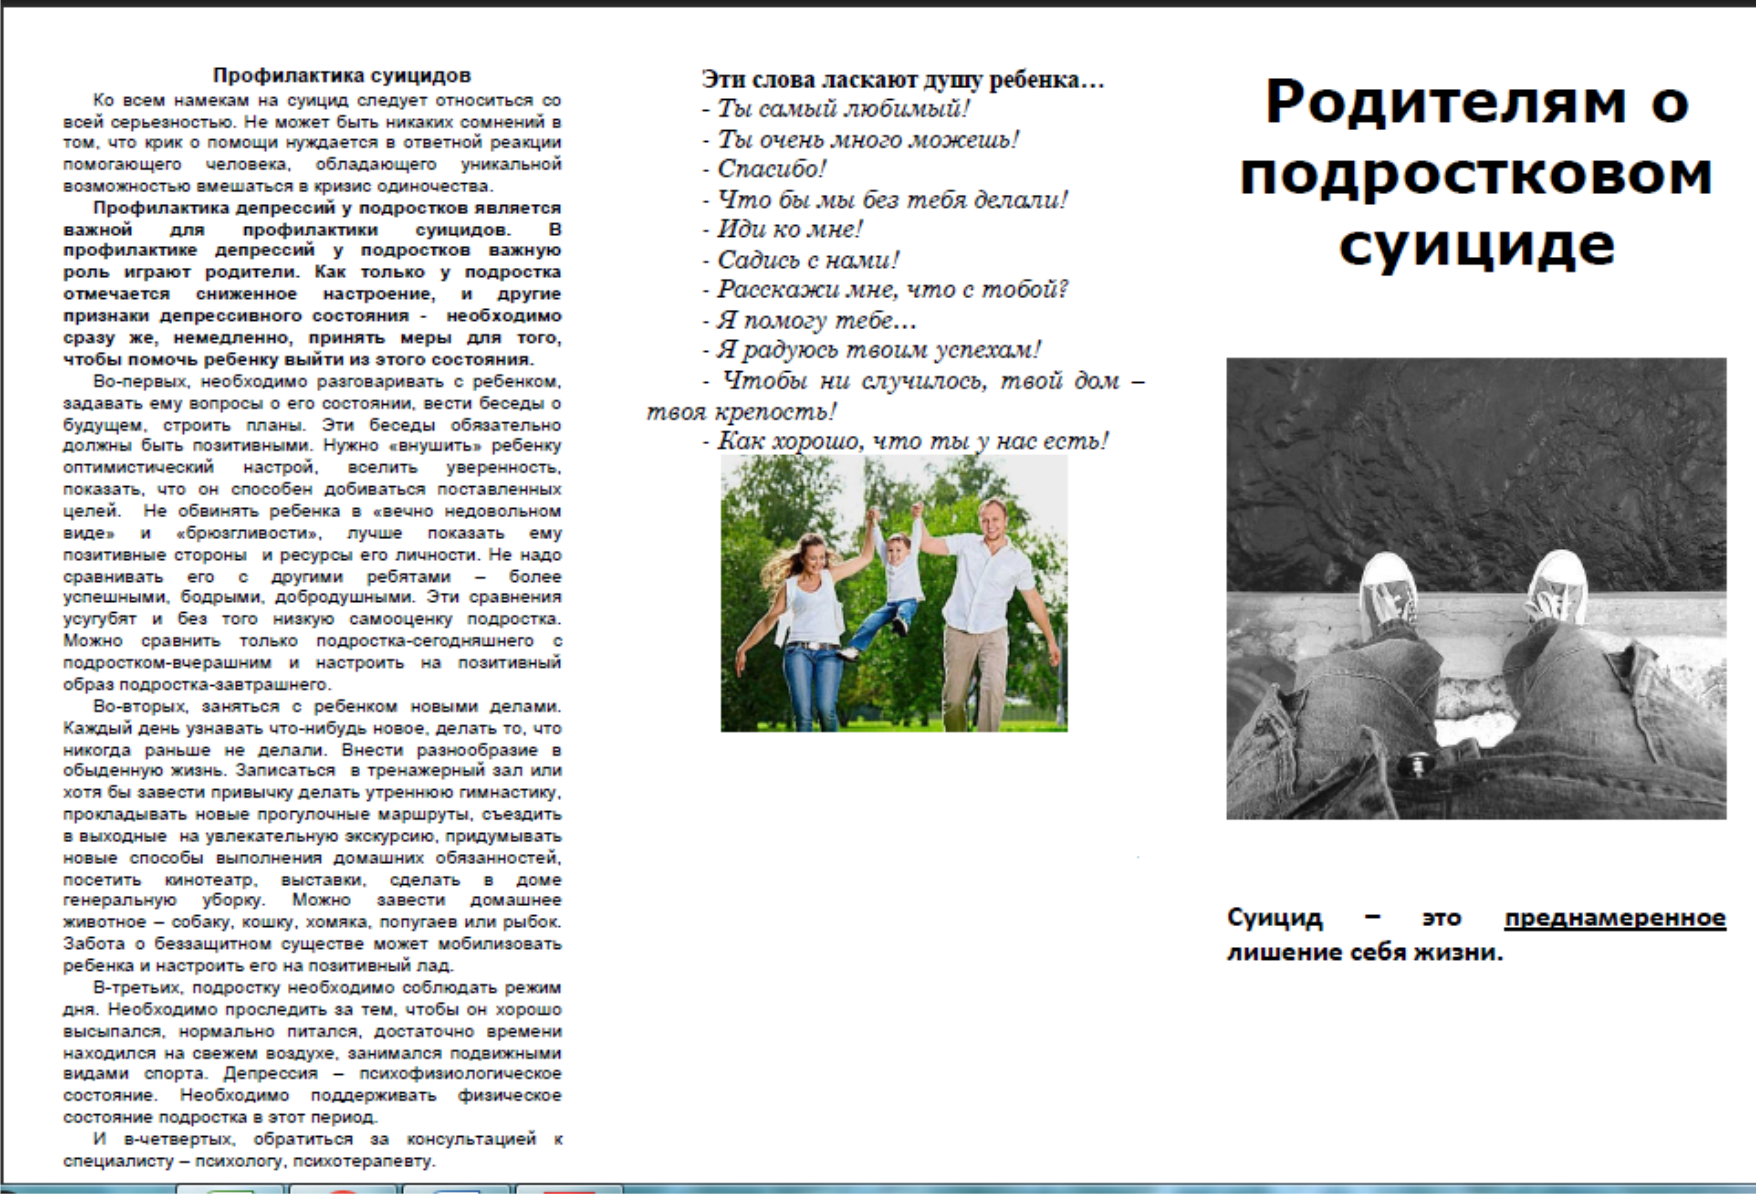Image resolution: width=1756 pixels, height=1194 pixels.
Task: Open the taskbar button with round red icon
Action: [343, 1189]
